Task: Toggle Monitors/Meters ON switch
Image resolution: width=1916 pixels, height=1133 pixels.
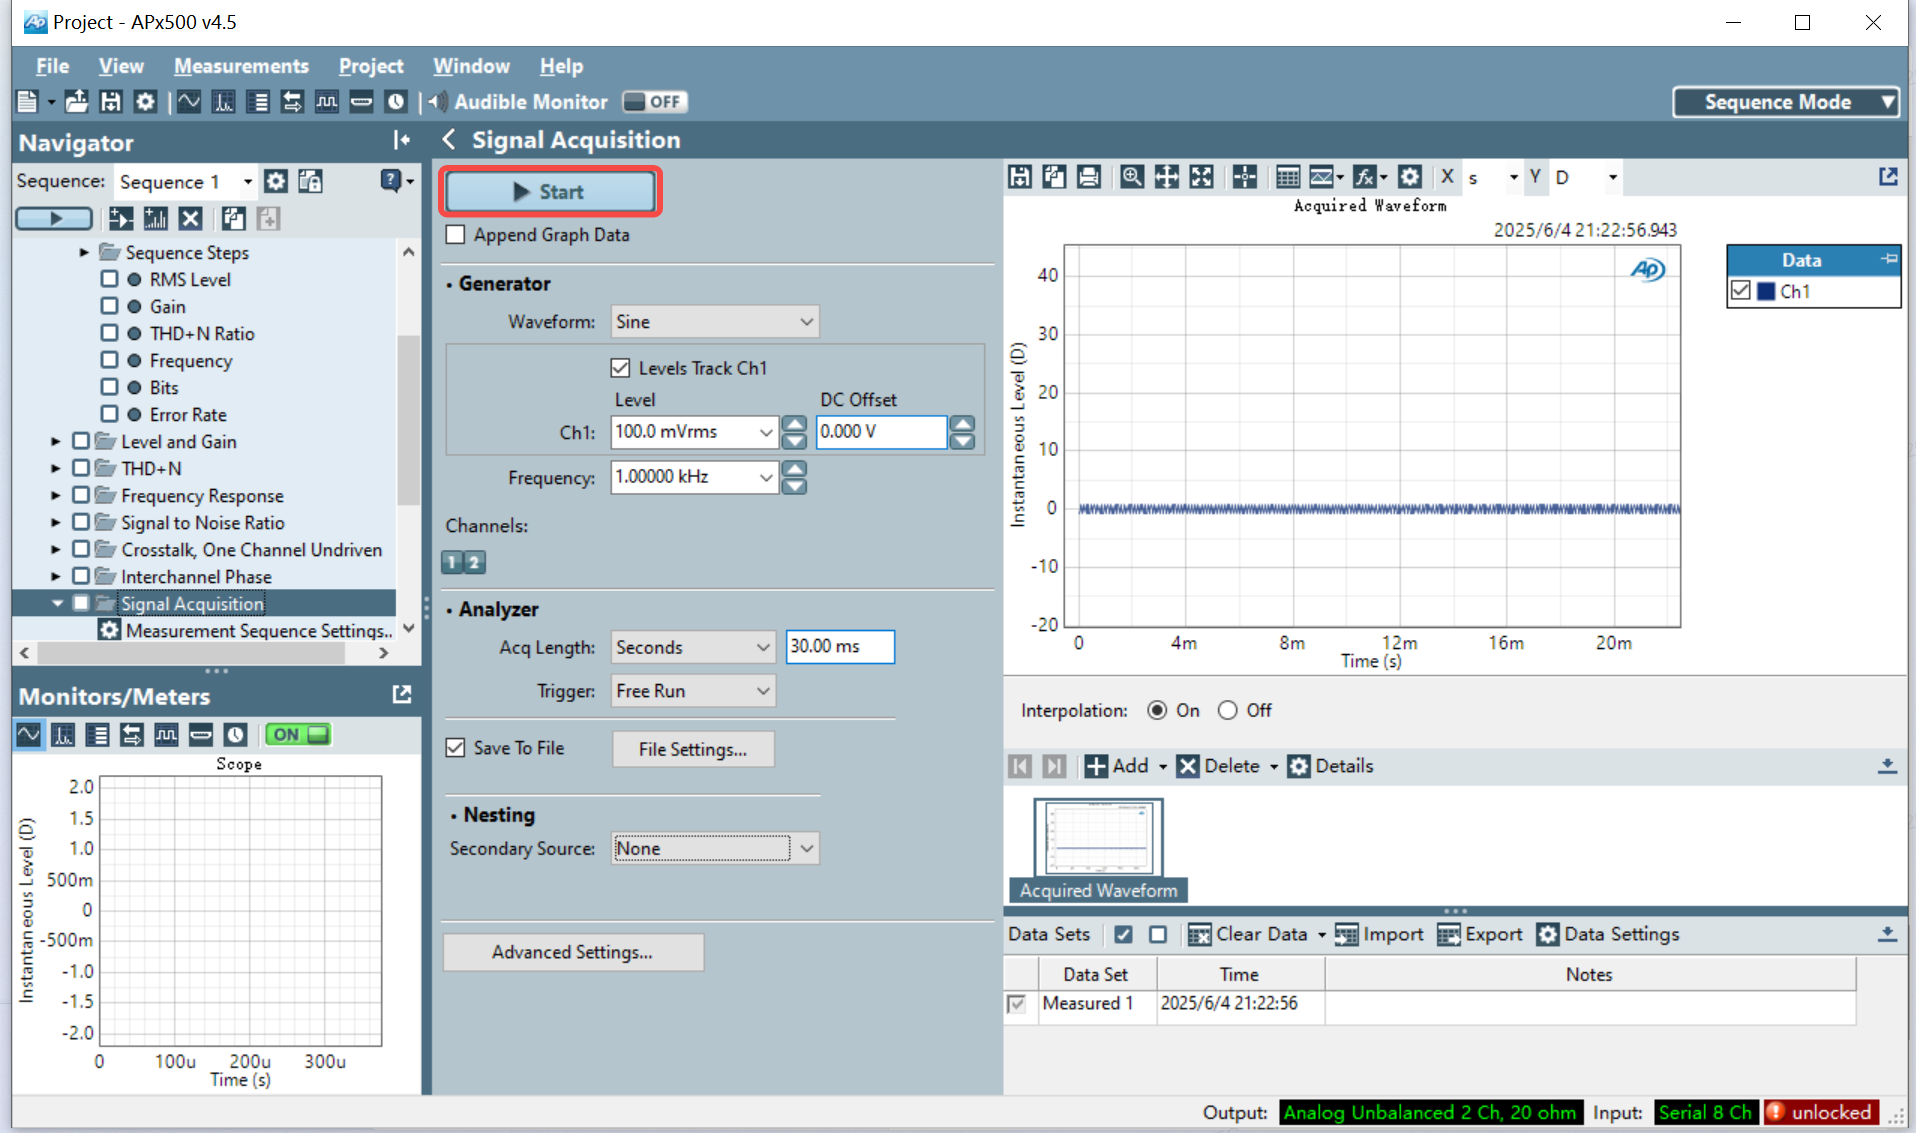Action: [298, 735]
